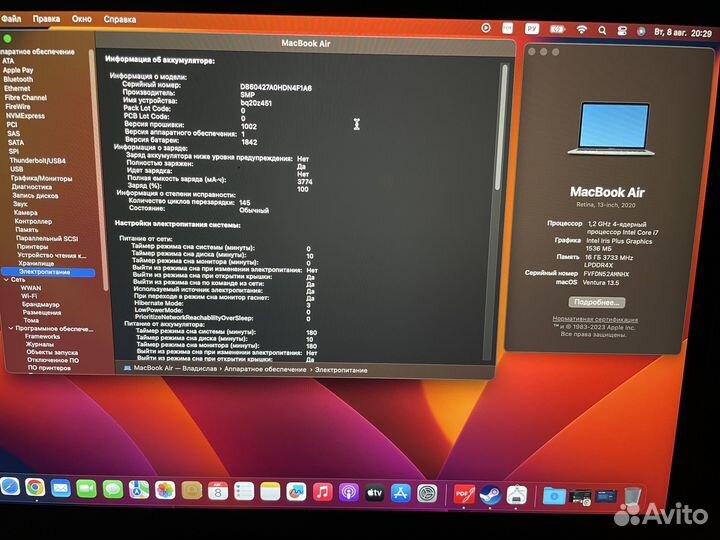The width and height of the screenshot is (720, 540).
Task: Select Thunderbolt/USB4 in sidebar
Action: 38,161
